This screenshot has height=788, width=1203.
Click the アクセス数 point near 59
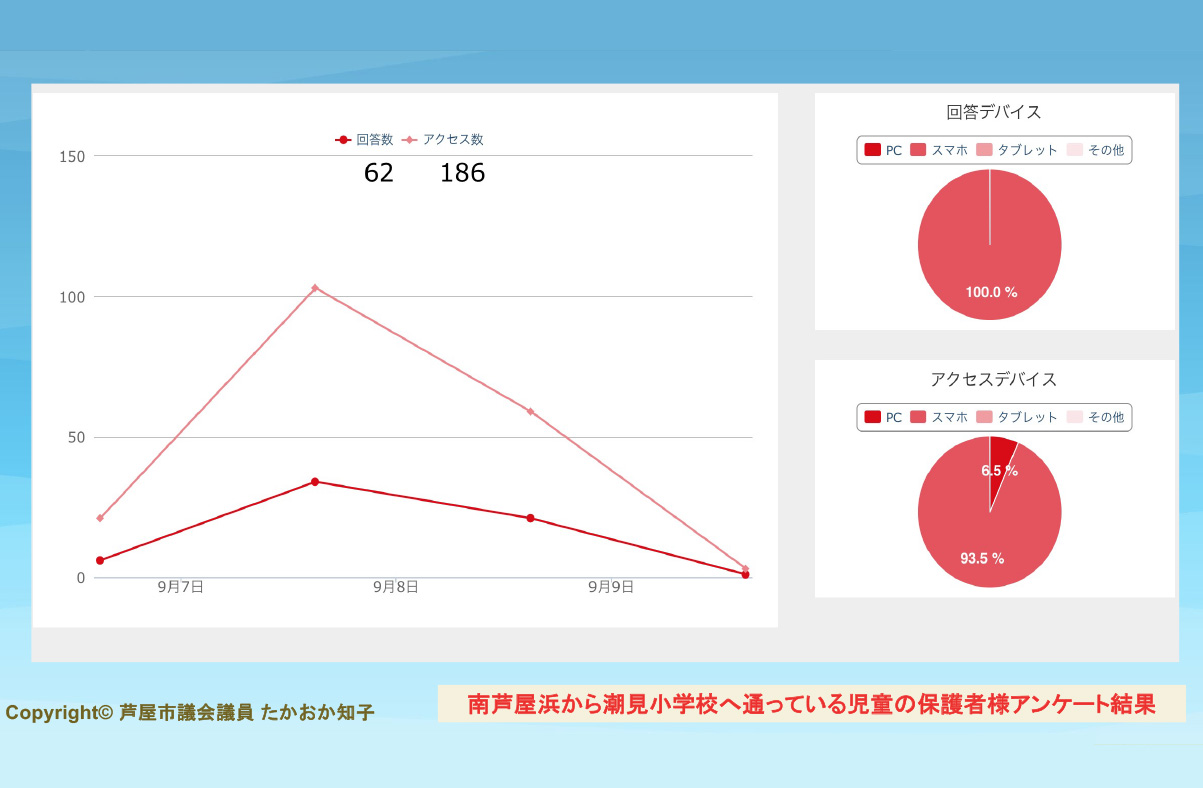pos(530,411)
